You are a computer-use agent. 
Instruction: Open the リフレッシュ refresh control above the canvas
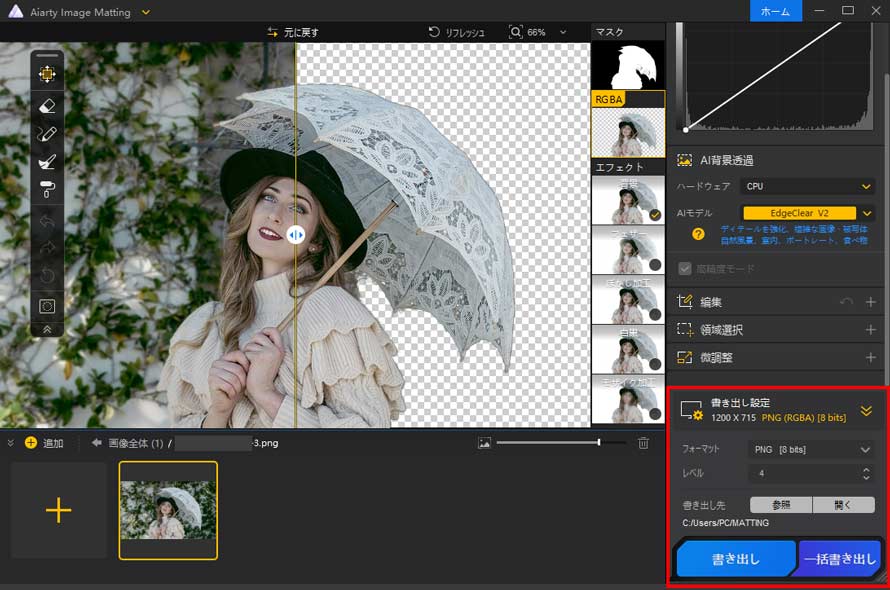[x=461, y=32]
